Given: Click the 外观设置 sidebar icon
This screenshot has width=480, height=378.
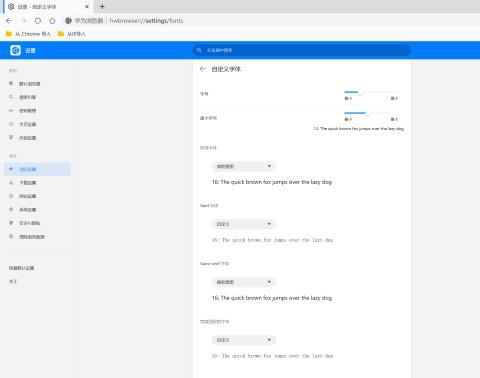Looking at the screenshot, I should [11, 137].
